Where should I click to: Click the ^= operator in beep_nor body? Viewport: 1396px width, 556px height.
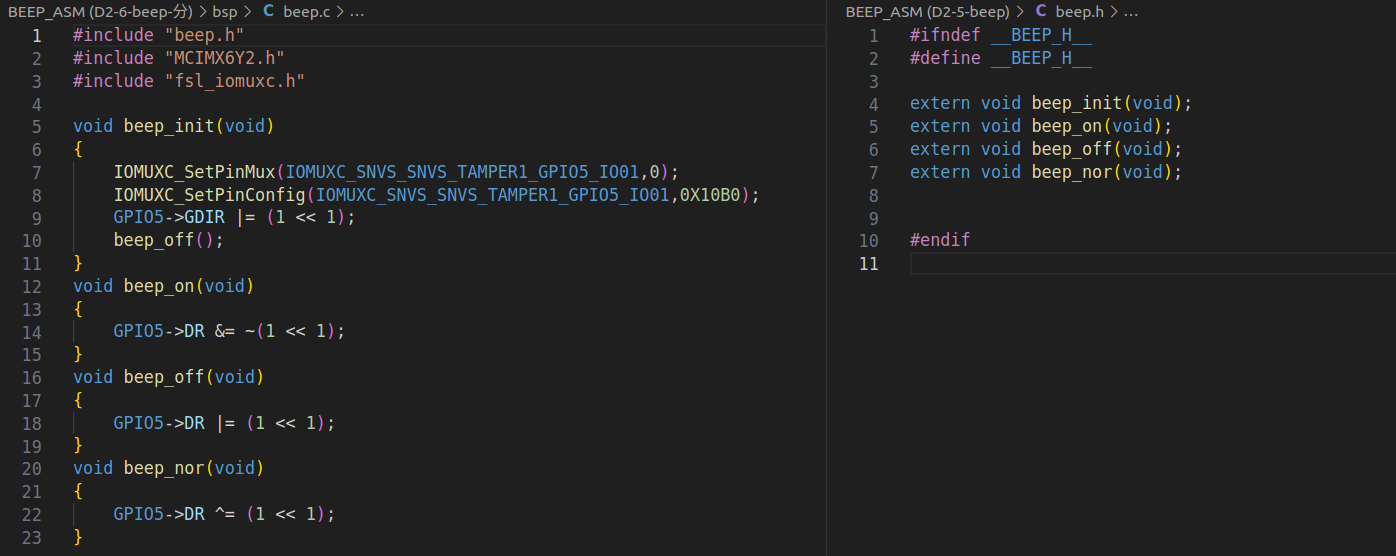click(x=224, y=514)
